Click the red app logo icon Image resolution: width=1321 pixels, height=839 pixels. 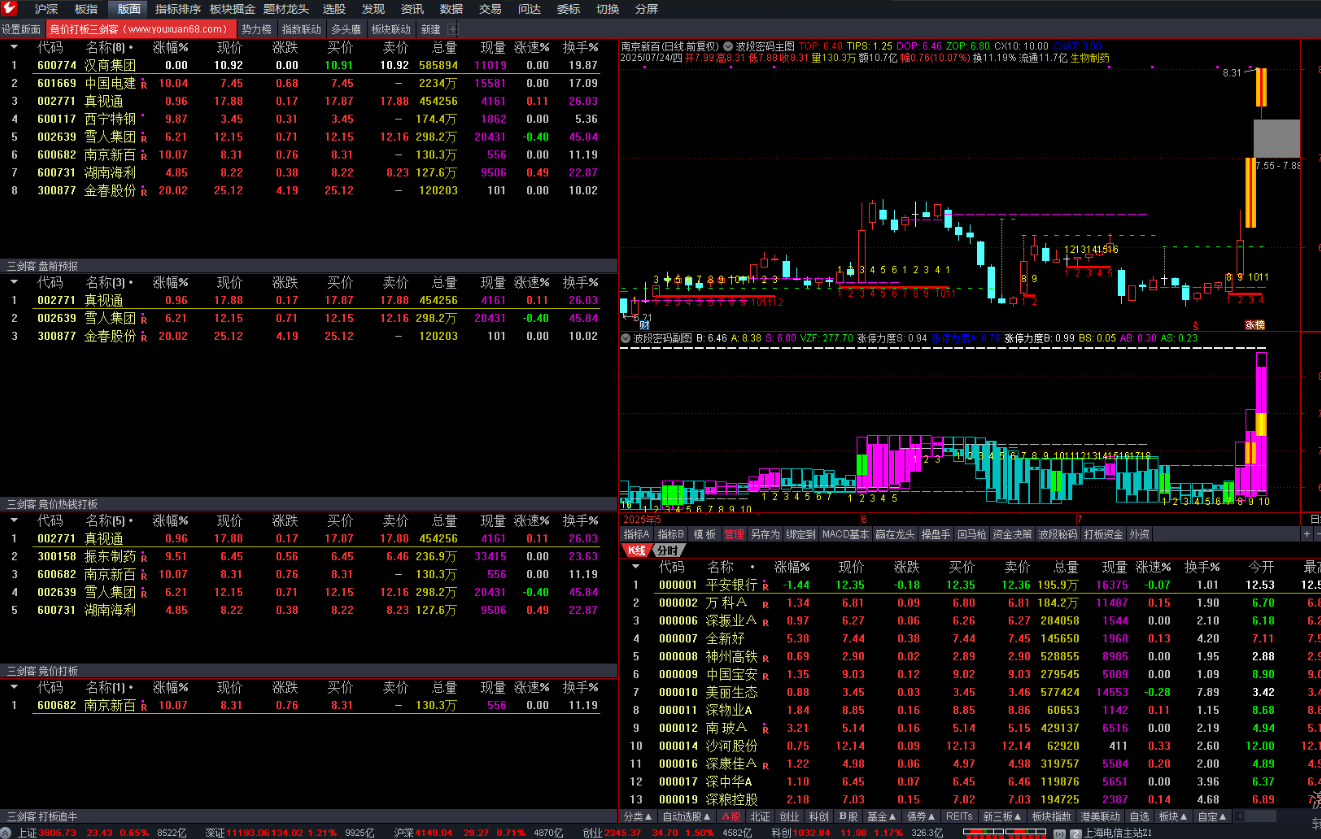(x=10, y=9)
